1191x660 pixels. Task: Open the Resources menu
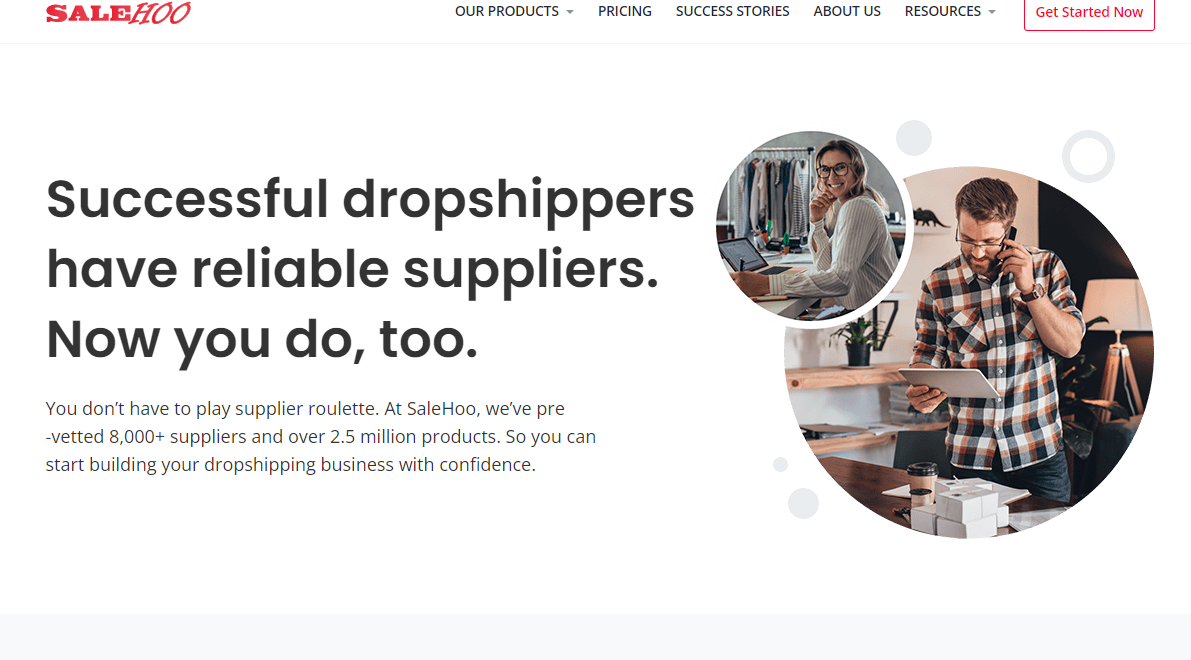pyautogui.click(x=949, y=11)
